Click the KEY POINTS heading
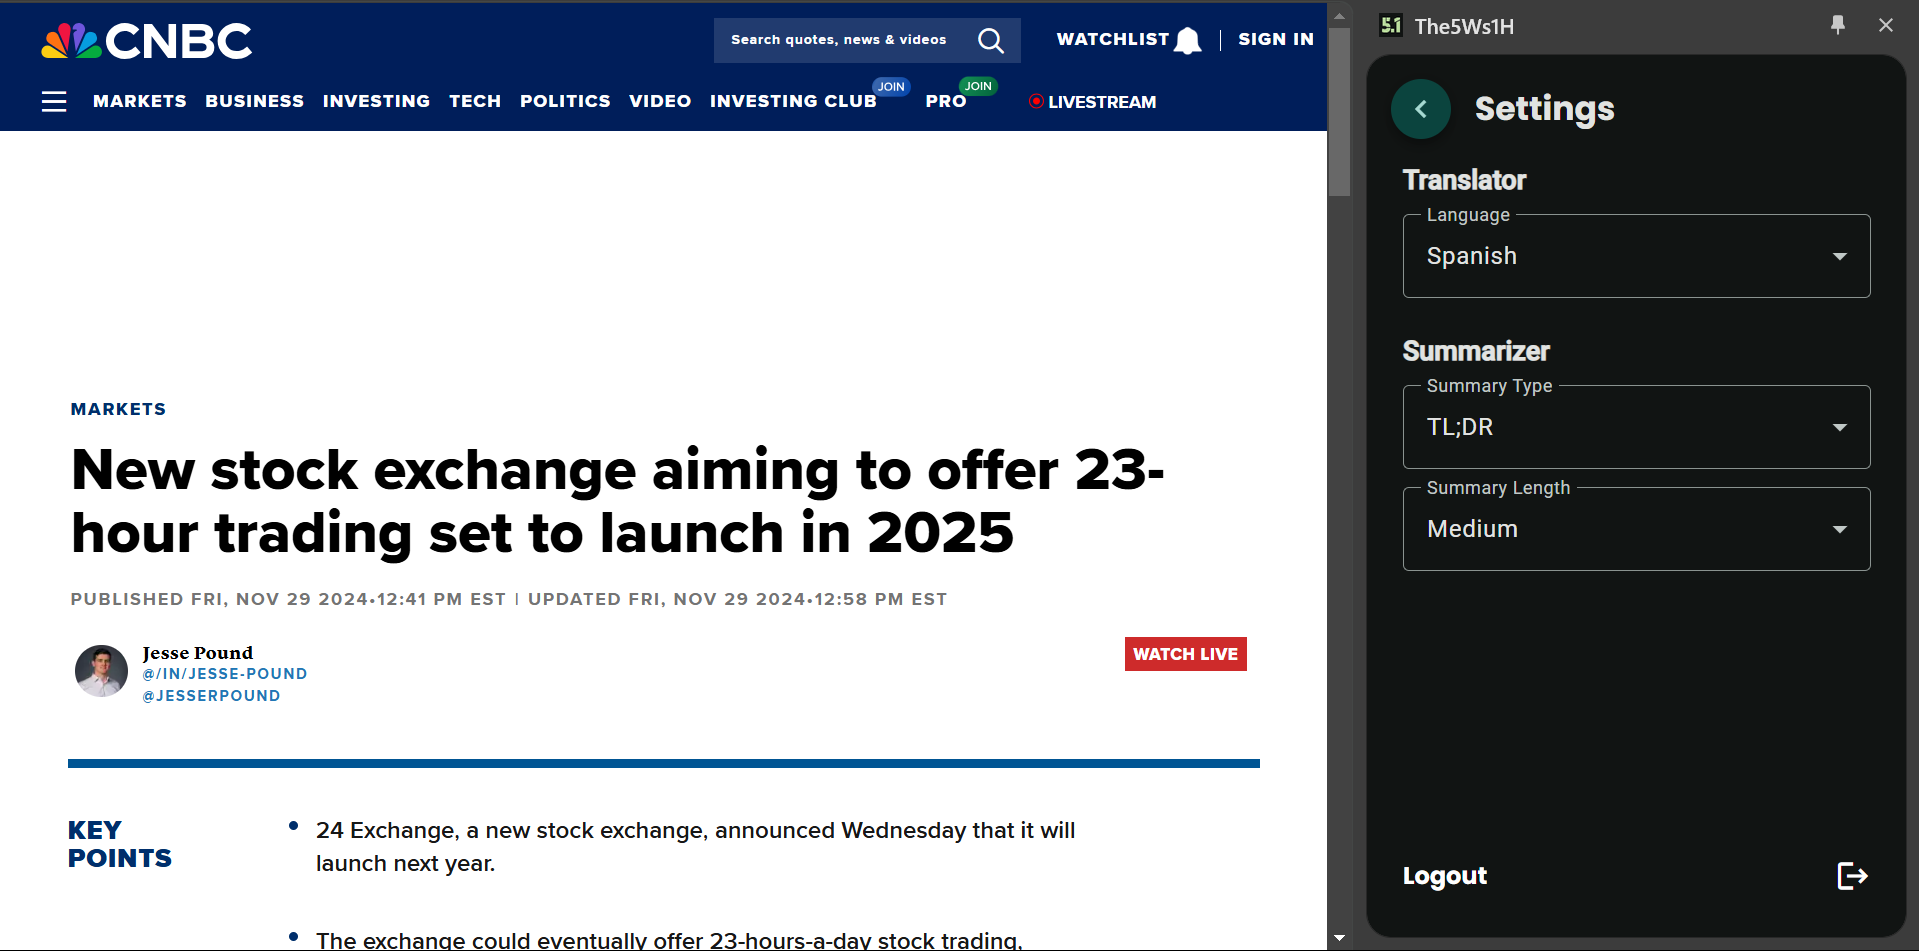 tap(120, 844)
